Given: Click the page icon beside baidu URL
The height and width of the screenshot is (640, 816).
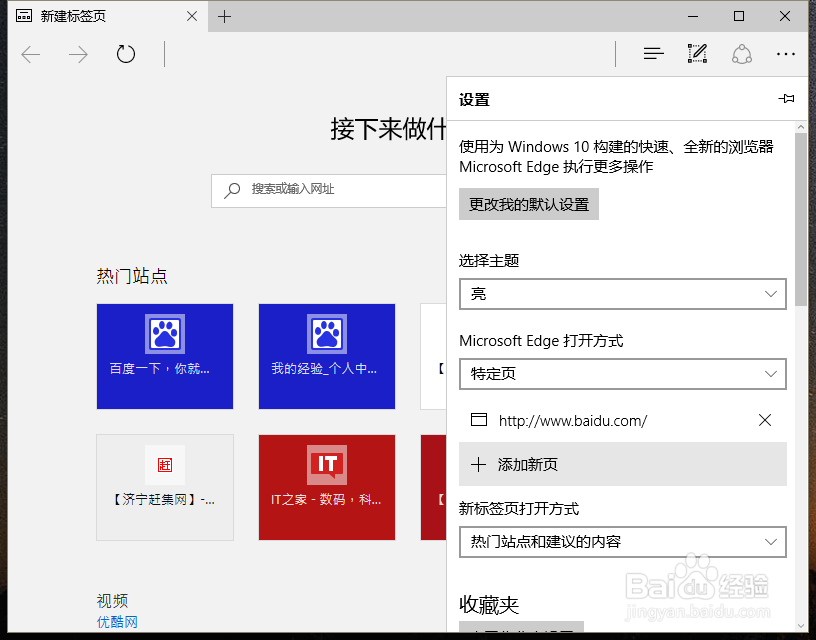Looking at the screenshot, I should coord(479,419).
